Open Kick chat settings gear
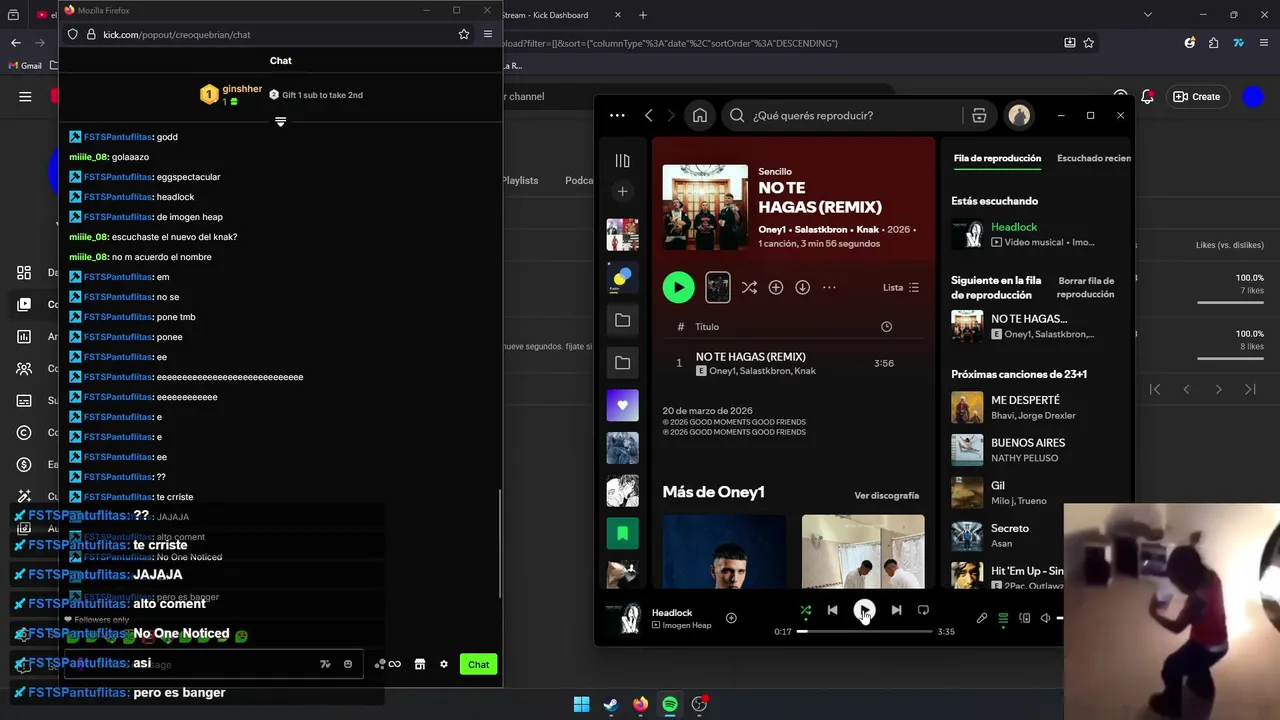The height and width of the screenshot is (720, 1280). coord(444,664)
